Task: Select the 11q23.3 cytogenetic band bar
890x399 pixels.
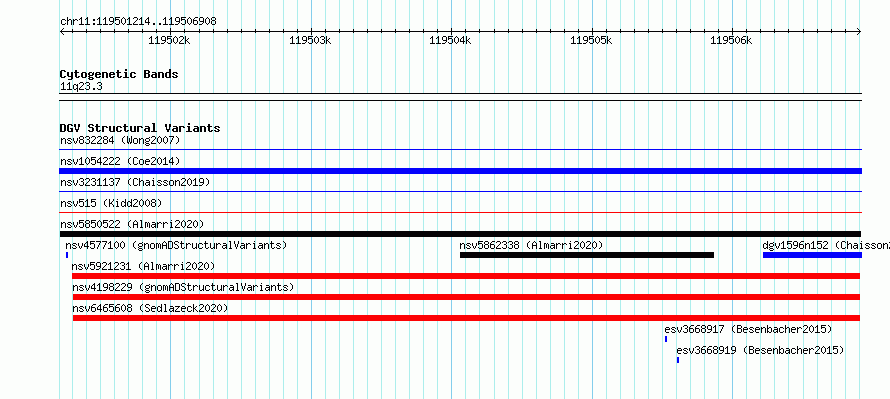Action: 460,97
